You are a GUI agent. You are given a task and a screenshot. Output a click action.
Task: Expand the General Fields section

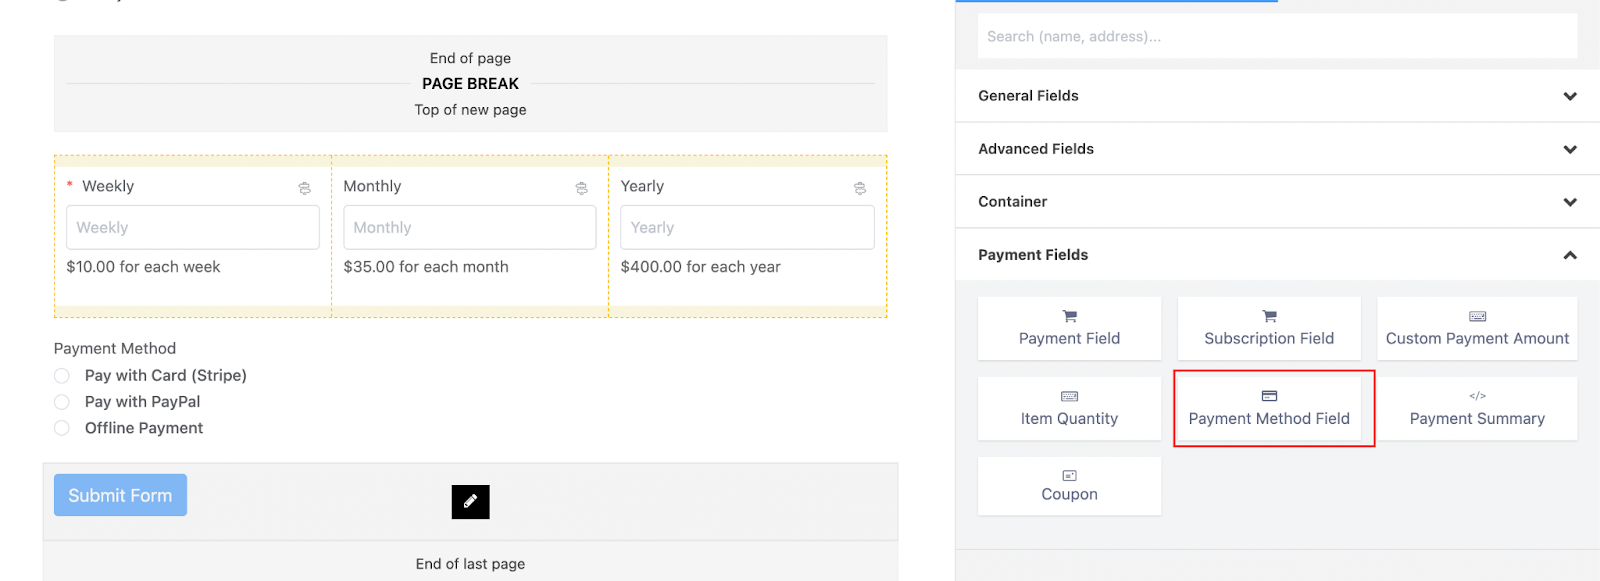[1276, 96]
